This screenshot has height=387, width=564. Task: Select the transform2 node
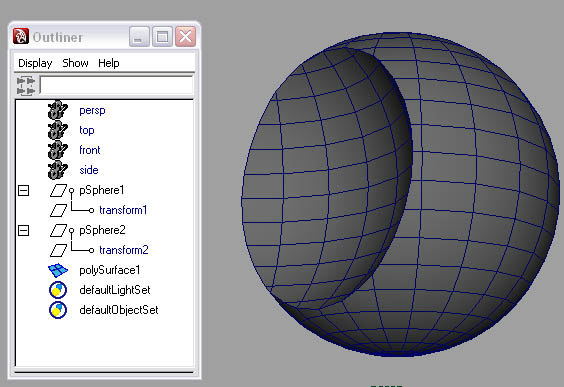tap(124, 250)
